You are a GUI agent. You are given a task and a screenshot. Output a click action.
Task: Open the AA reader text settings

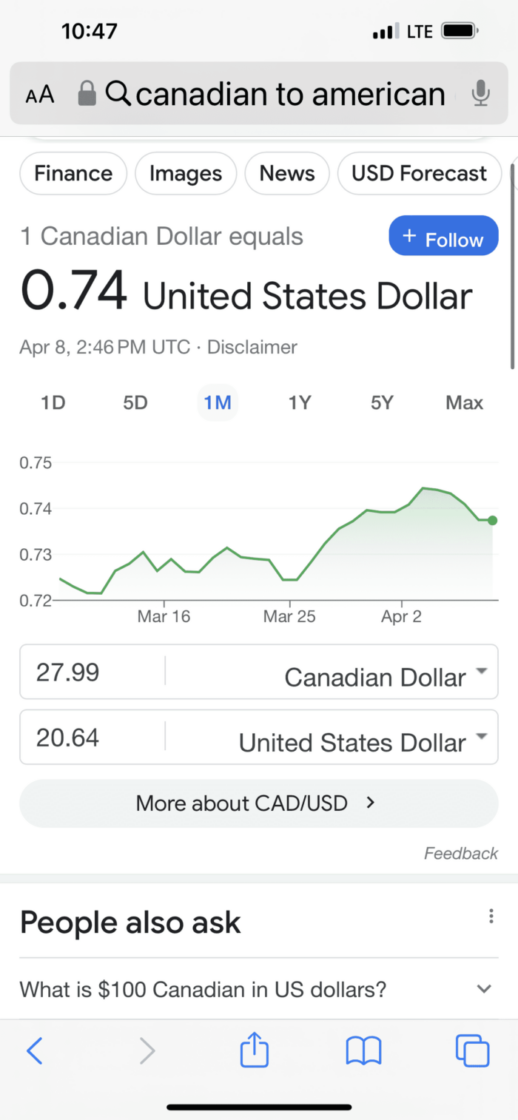click(x=40, y=94)
